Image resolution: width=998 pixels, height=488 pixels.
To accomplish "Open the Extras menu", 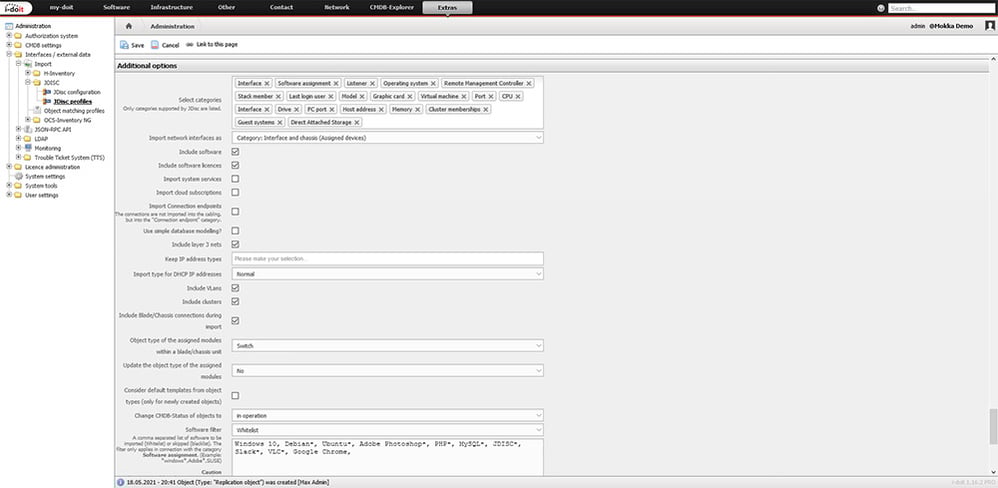I will 447,8.
